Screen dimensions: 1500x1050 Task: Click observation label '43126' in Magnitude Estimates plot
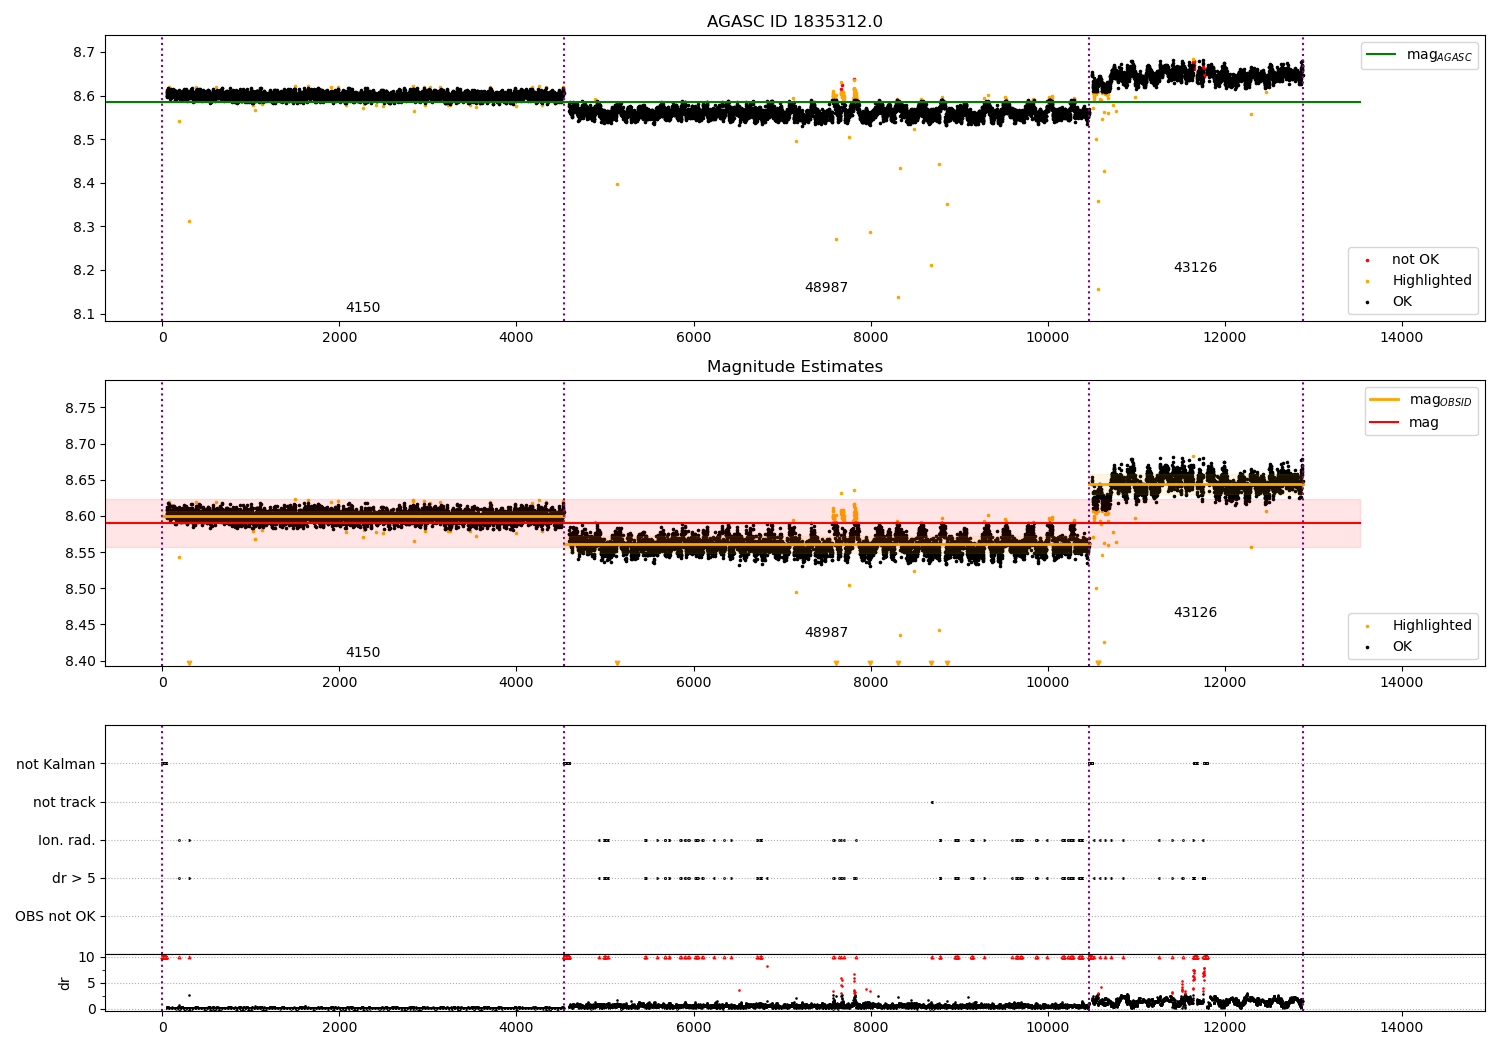[1195, 613]
